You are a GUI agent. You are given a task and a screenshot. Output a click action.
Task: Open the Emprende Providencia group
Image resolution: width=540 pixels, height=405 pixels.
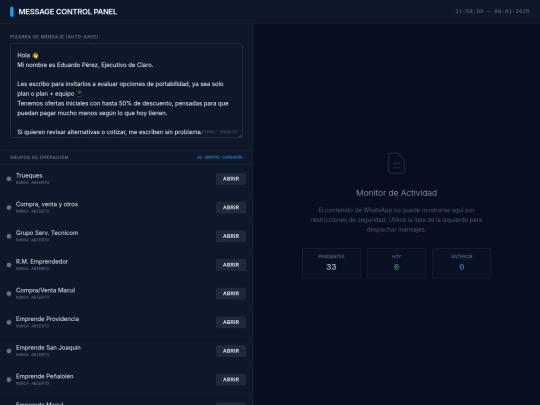click(231, 322)
